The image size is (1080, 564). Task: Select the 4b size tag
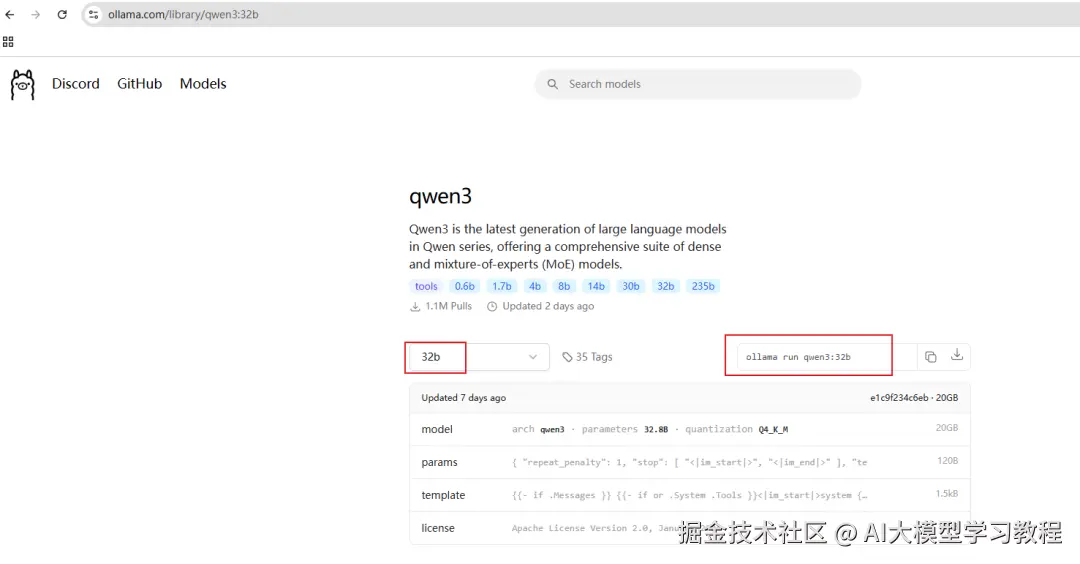click(x=534, y=286)
